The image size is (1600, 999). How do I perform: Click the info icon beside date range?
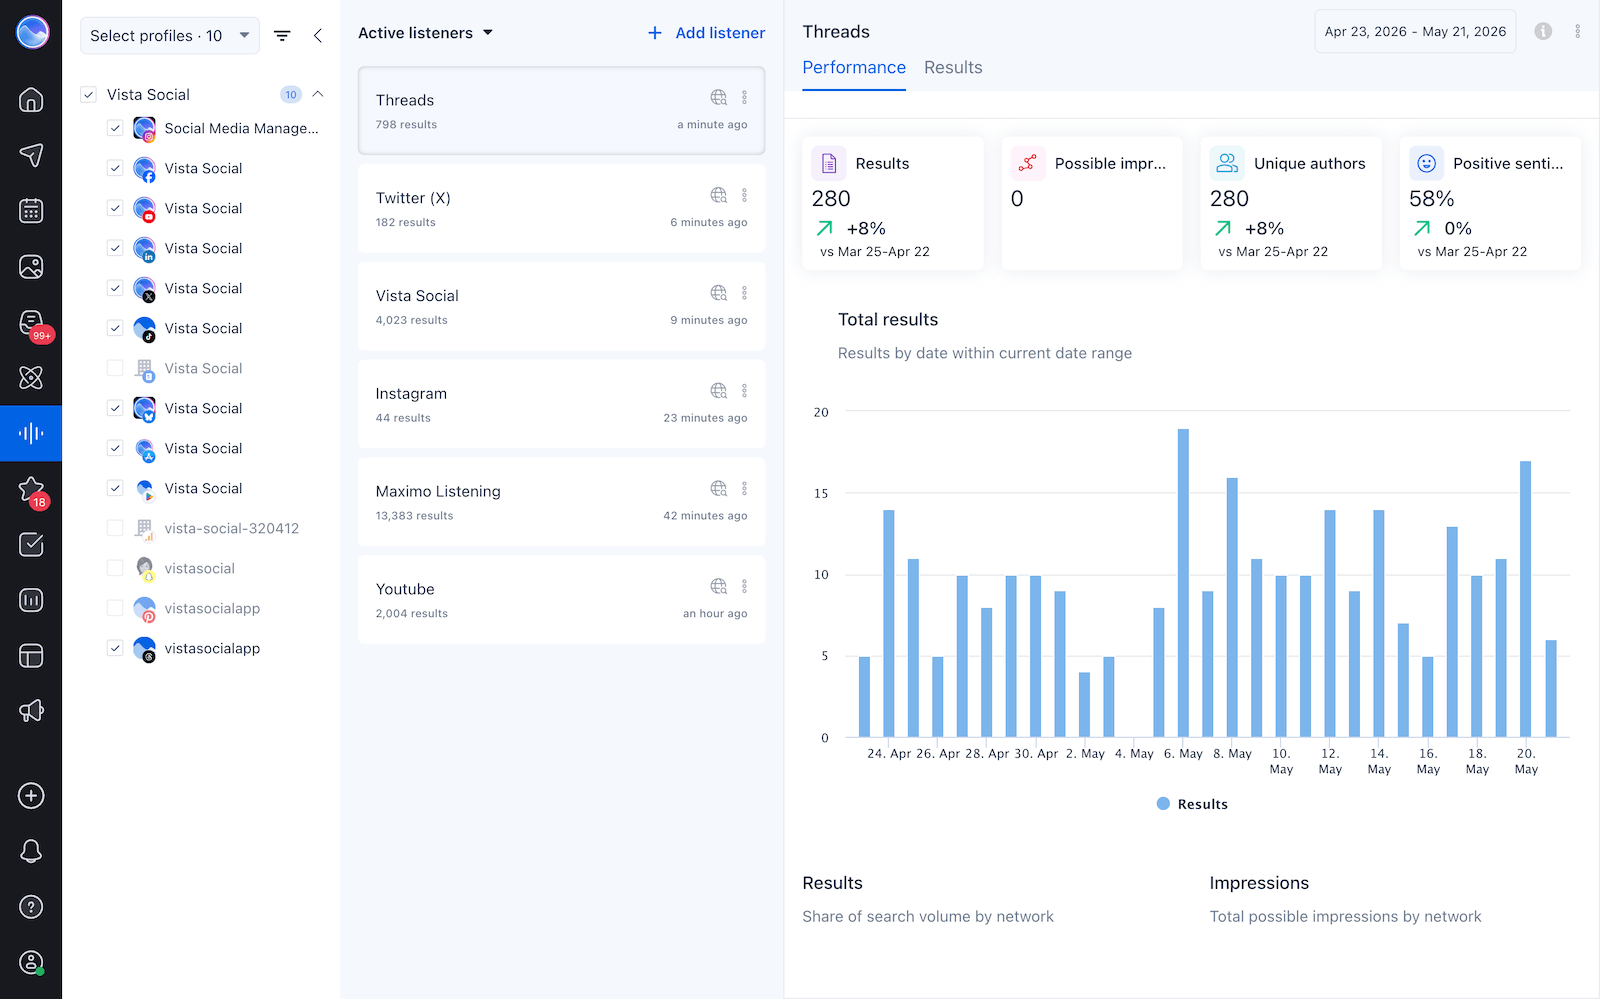click(1543, 31)
